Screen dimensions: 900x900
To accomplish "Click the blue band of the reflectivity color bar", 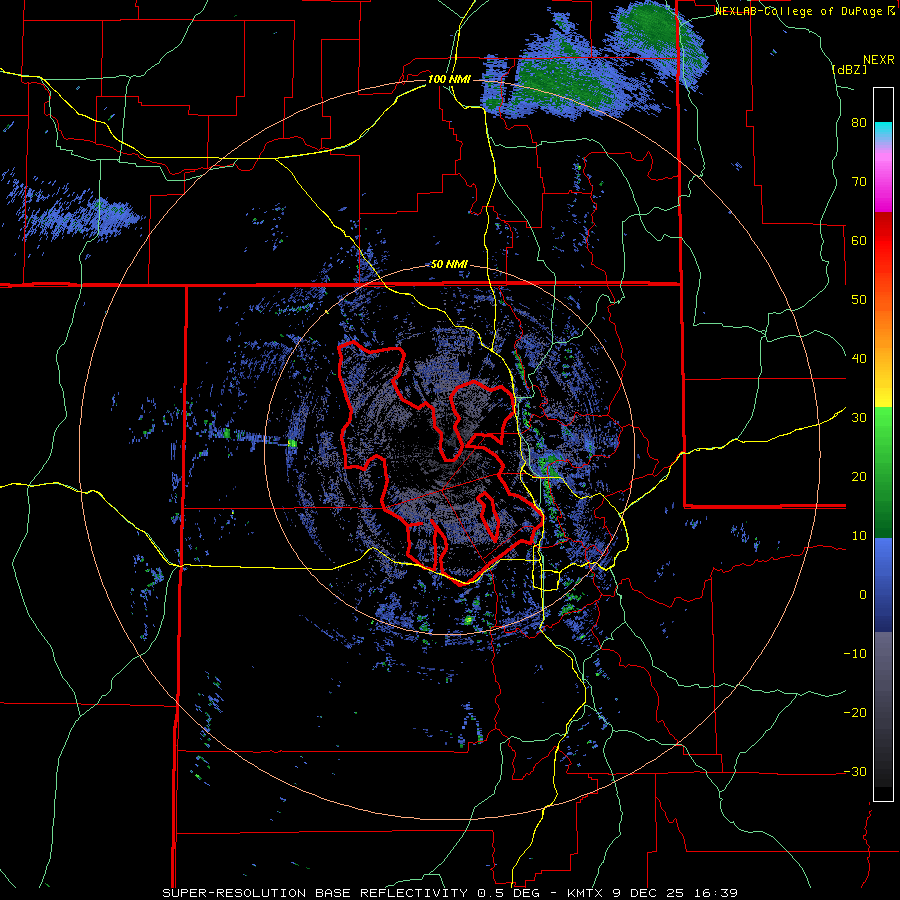I will [883, 585].
